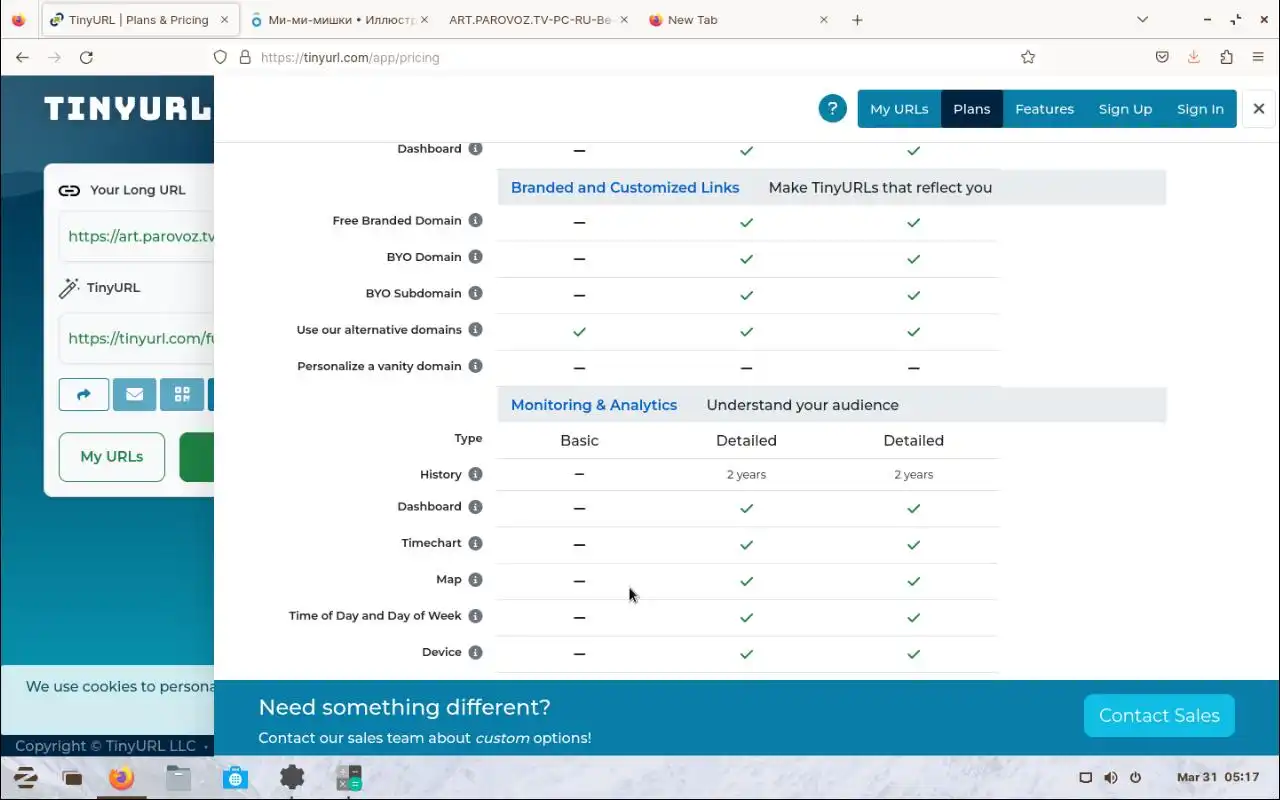The image size is (1280, 800).
Task: Open Firefox extensions puzzle icon
Action: coord(1226,57)
